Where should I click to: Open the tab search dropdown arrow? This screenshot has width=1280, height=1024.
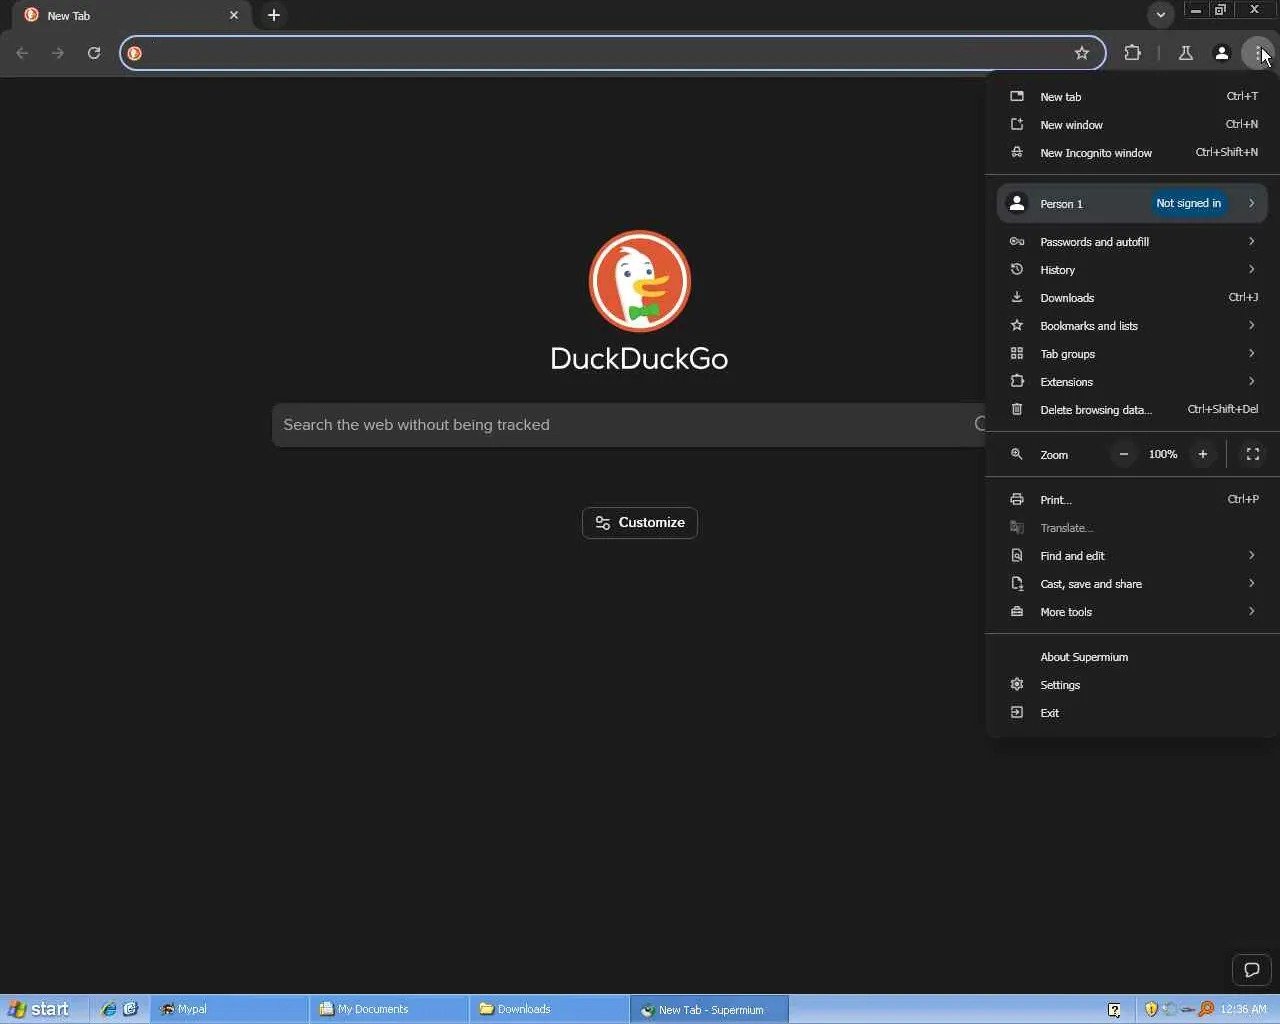click(x=1161, y=15)
